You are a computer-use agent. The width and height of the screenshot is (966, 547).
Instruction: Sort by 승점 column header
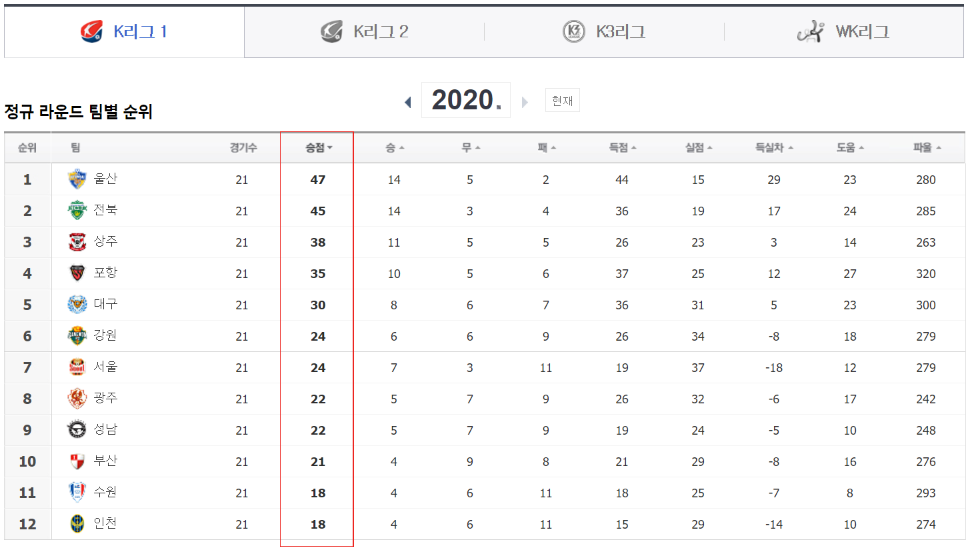(x=318, y=148)
